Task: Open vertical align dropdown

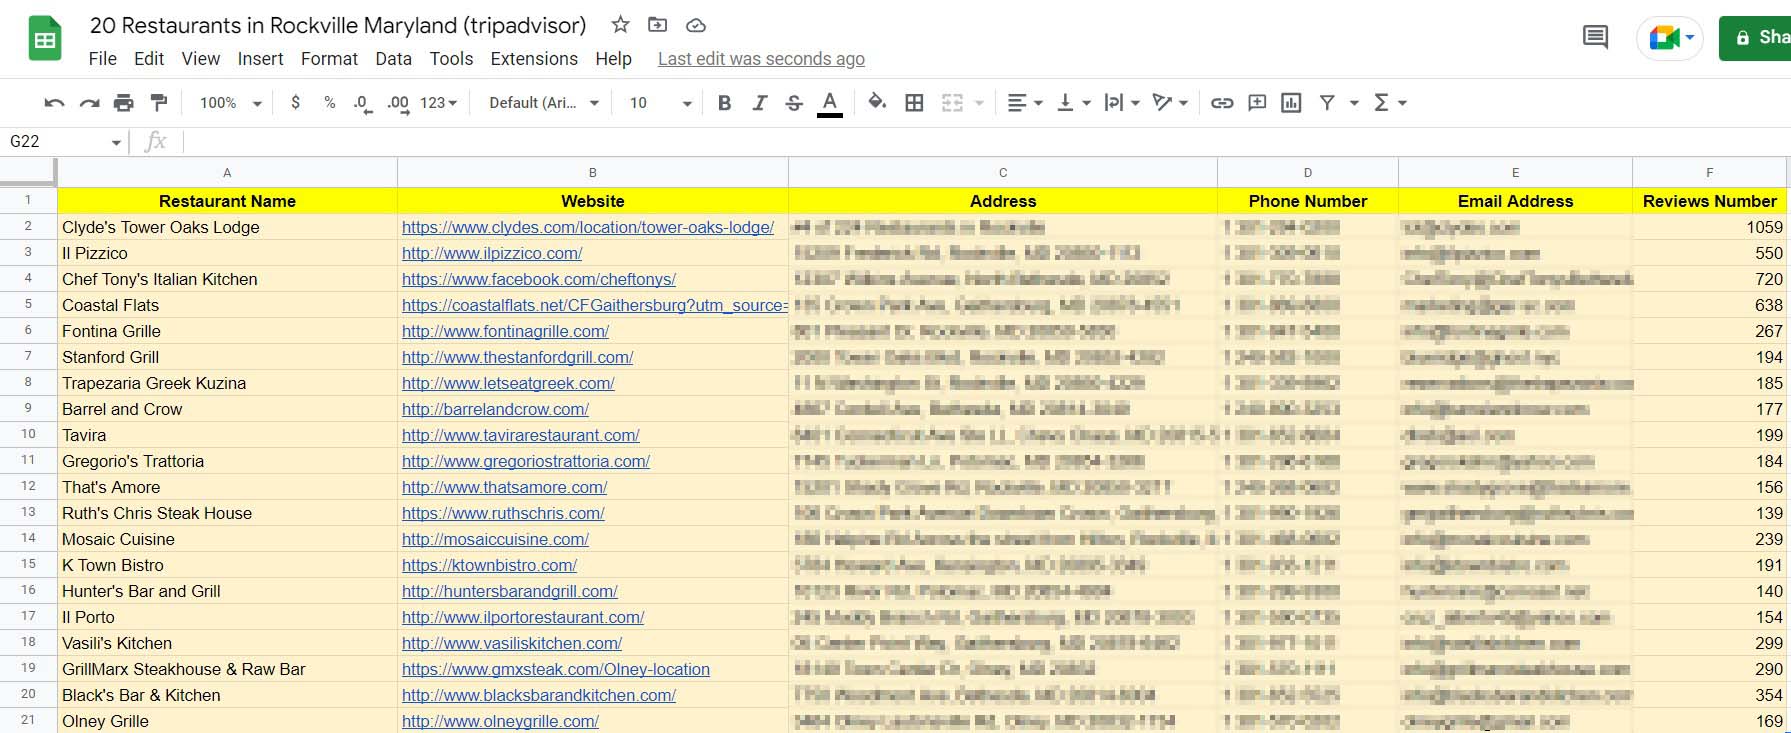Action: coord(1073,102)
